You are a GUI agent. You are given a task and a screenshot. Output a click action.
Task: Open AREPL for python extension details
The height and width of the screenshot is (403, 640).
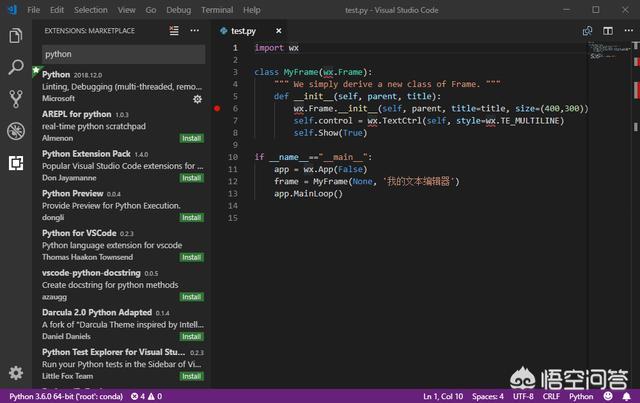pos(121,126)
